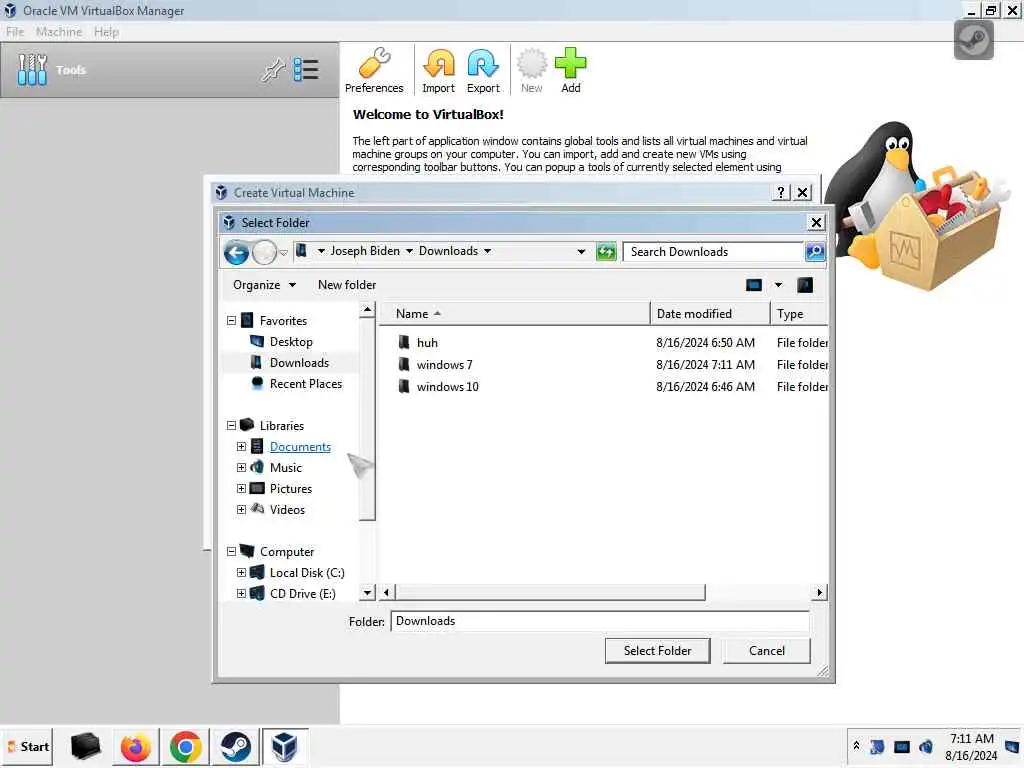Open the Tools list menu icon
This screenshot has width=1024, height=768.
[306, 70]
